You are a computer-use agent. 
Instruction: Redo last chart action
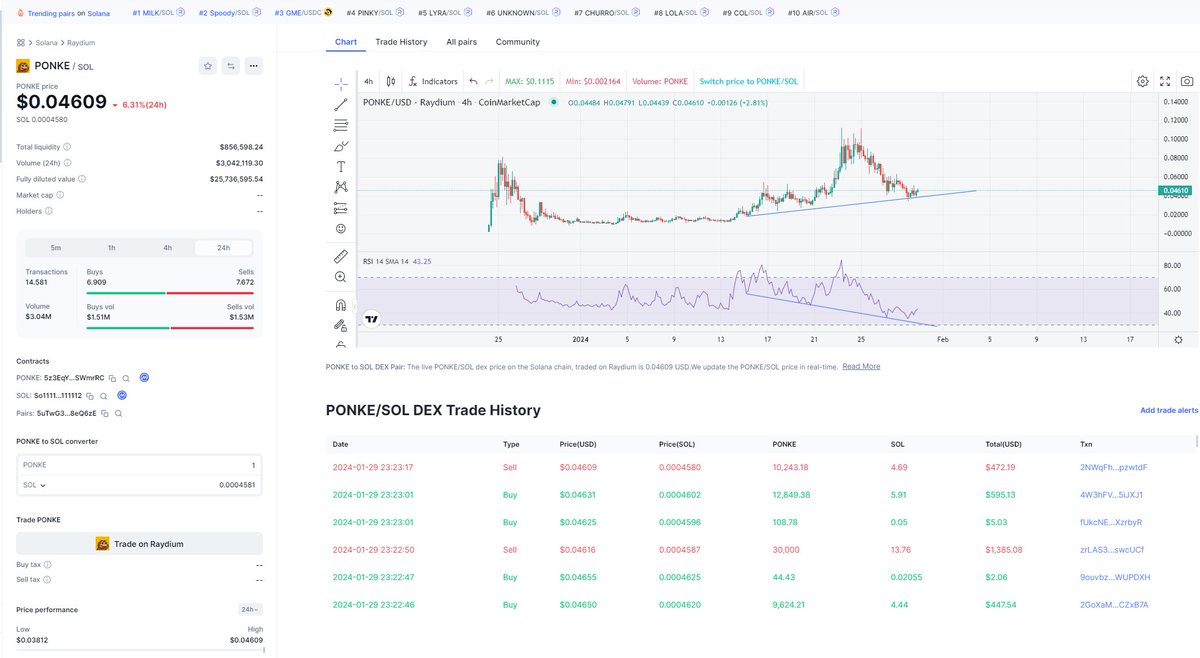[x=489, y=81]
